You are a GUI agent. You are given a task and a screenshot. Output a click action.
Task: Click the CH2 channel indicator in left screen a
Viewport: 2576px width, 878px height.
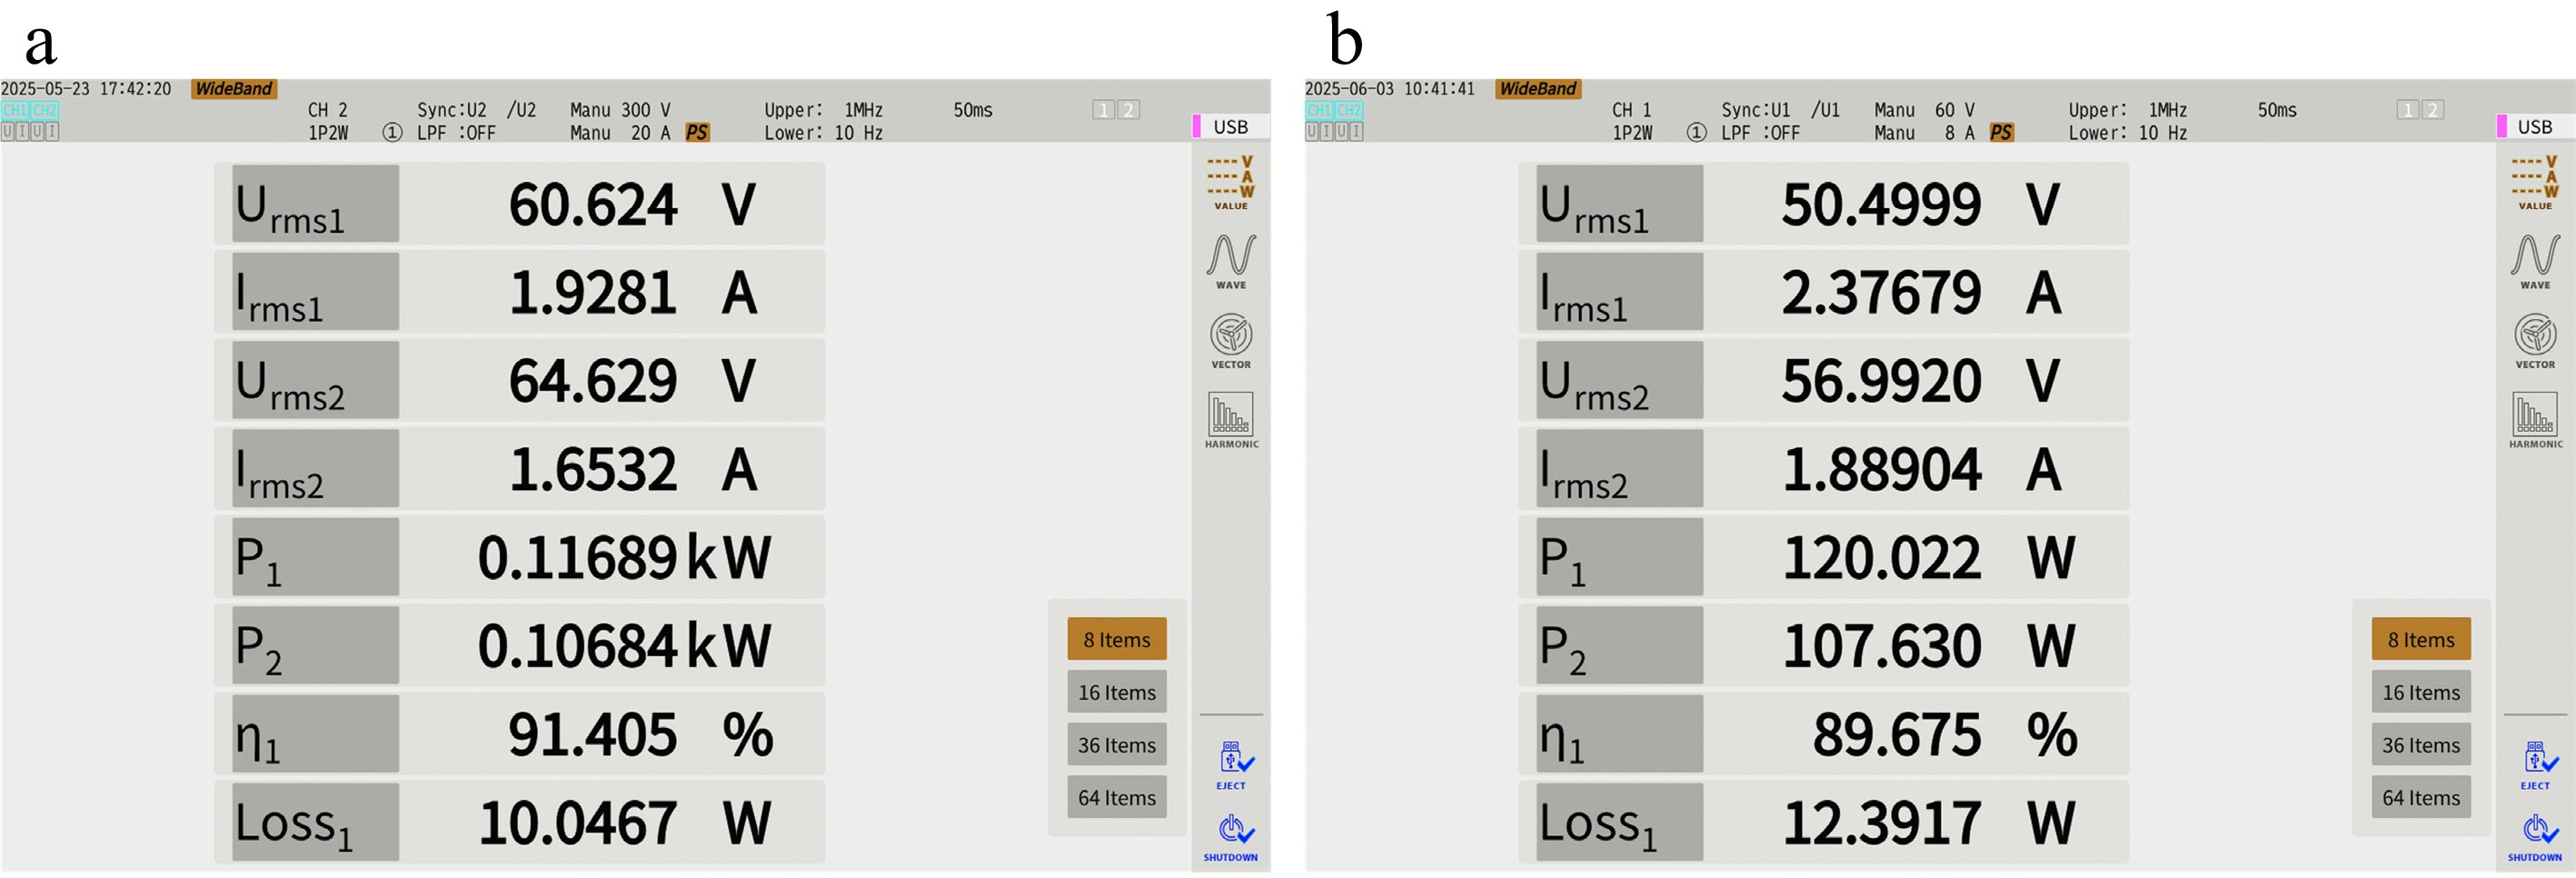(46, 110)
